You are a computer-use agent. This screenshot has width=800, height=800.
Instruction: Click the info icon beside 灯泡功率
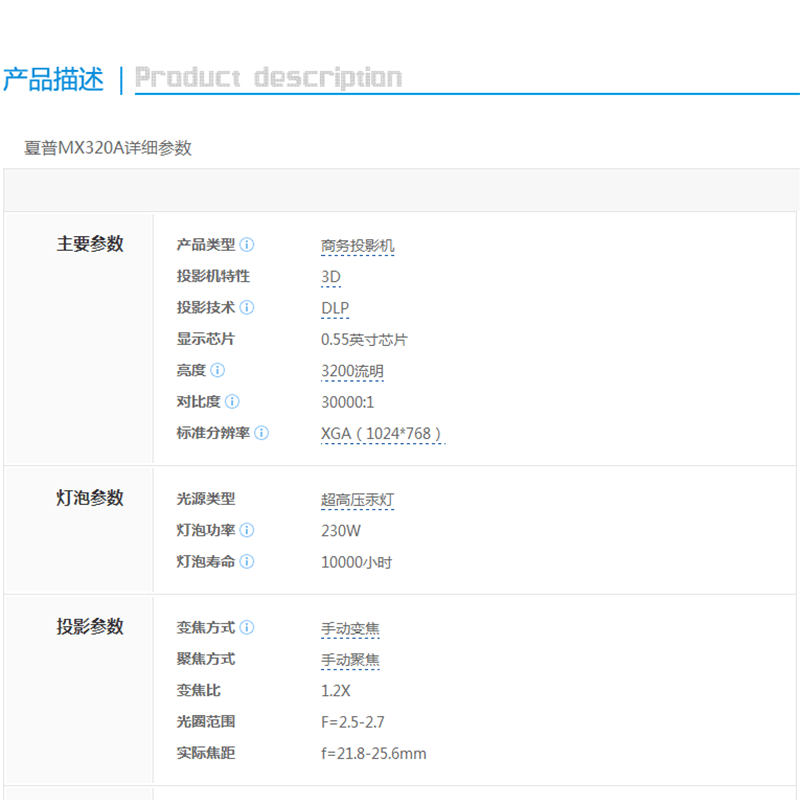pyautogui.click(x=247, y=530)
